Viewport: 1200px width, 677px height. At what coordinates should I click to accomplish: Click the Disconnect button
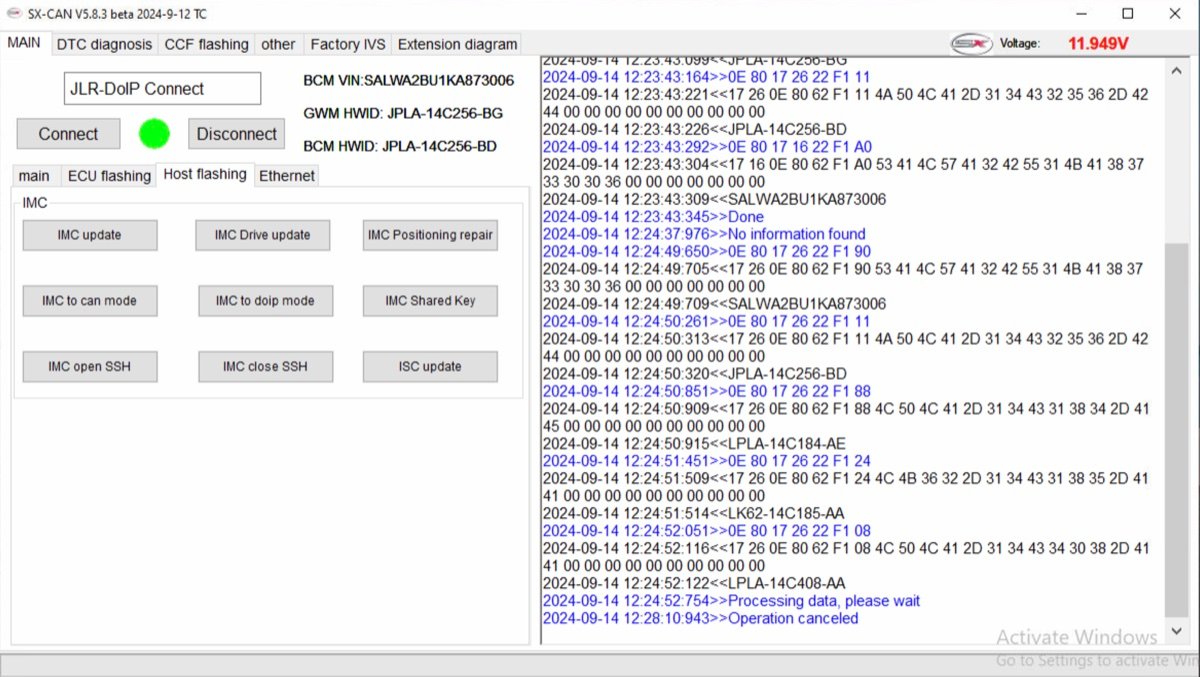236,134
